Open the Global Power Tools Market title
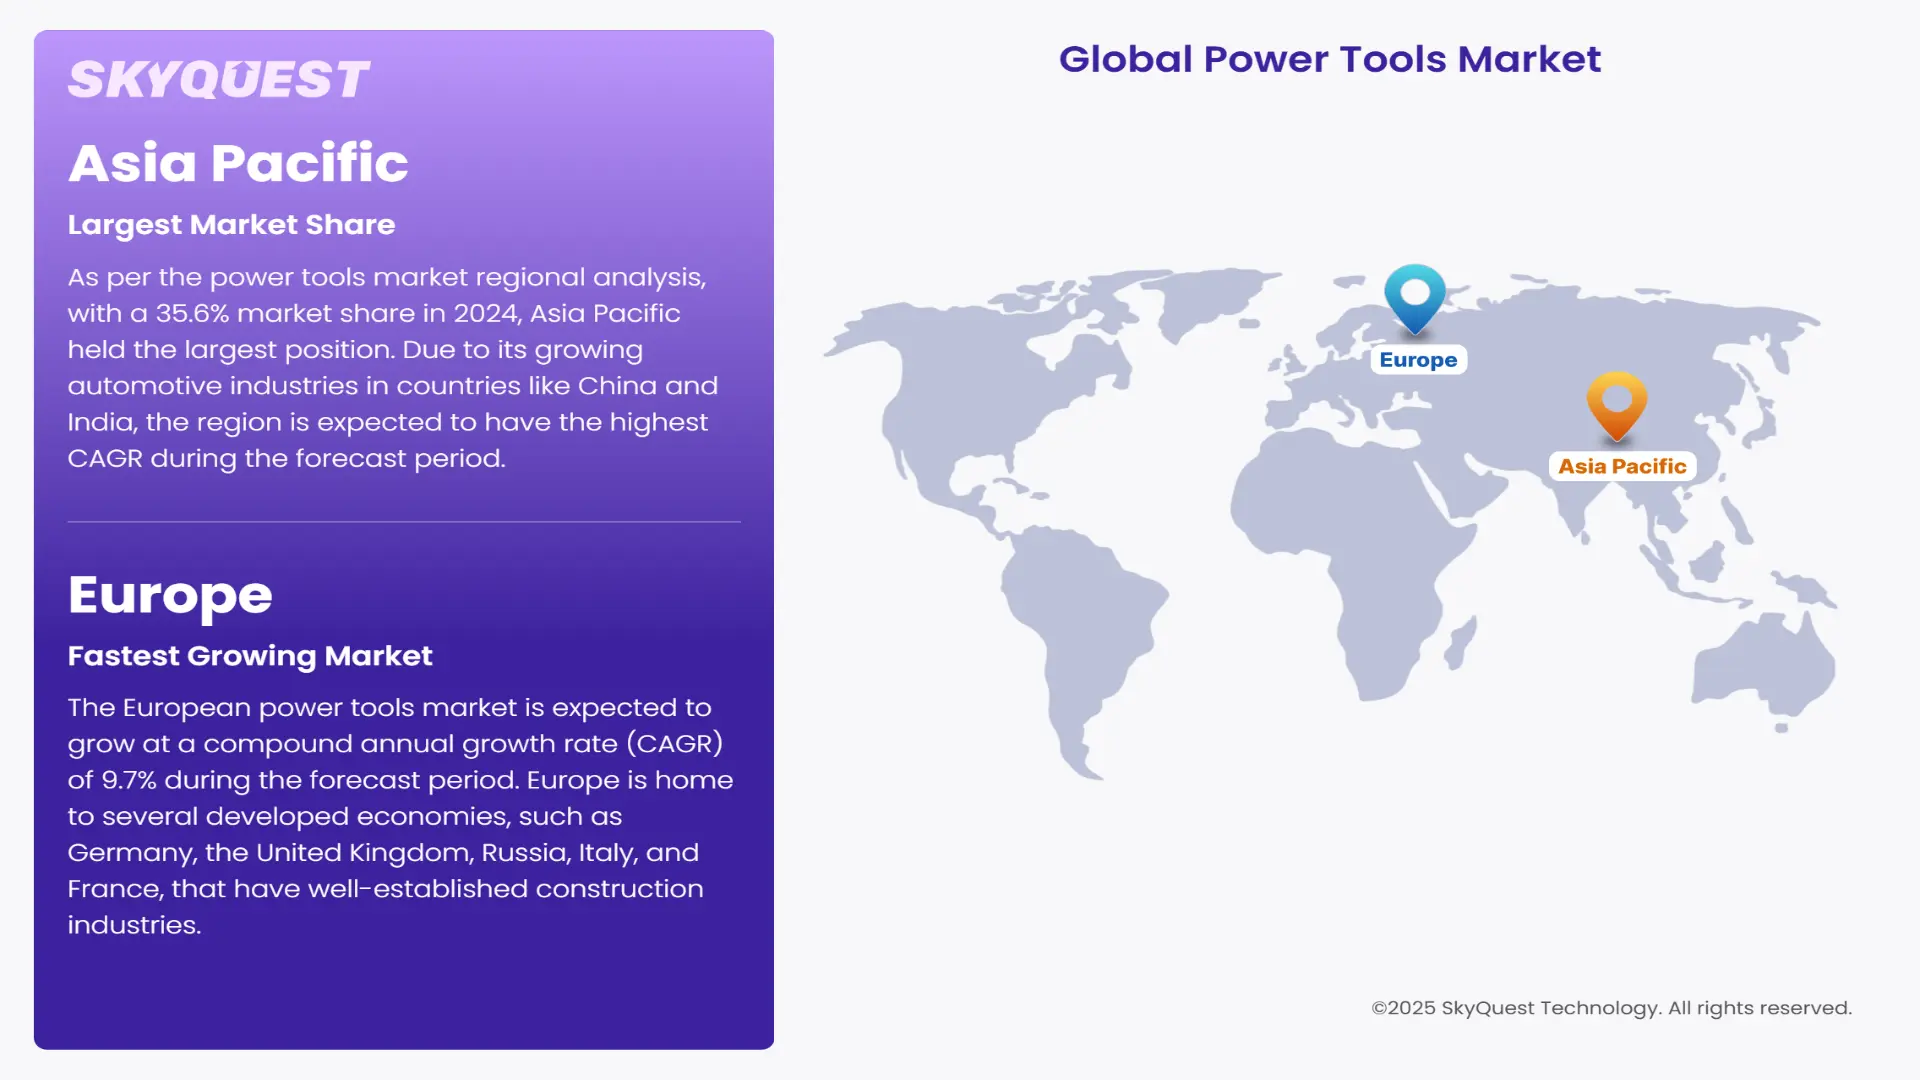Image resolution: width=1920 pixels, height=1080 pixels. coord(1330,59)
